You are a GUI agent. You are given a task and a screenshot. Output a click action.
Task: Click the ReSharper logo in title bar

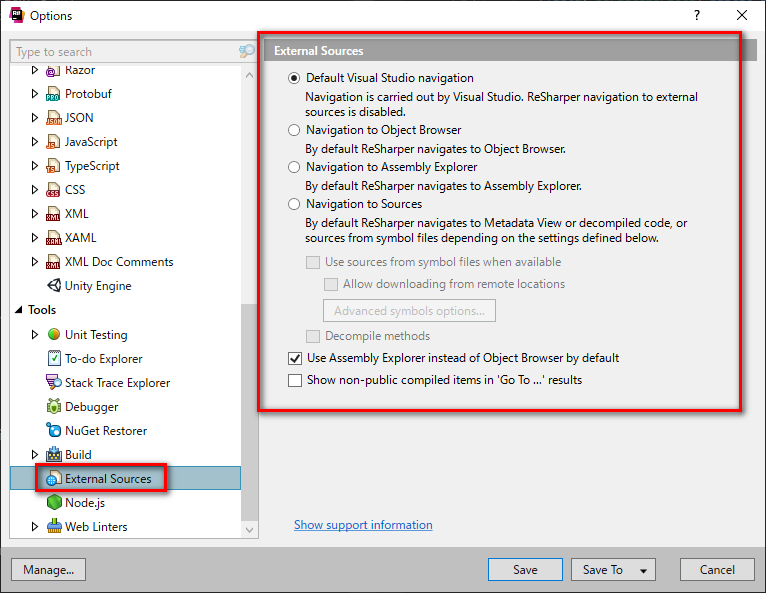click(17, 15)
